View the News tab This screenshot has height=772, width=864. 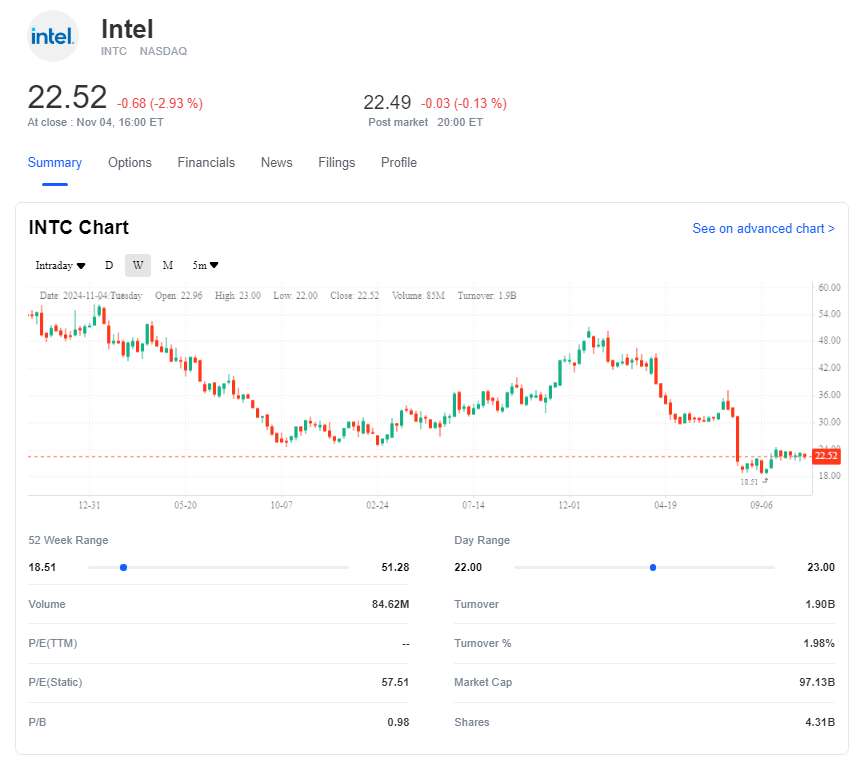pyautogui.click(x=276, y=163)
